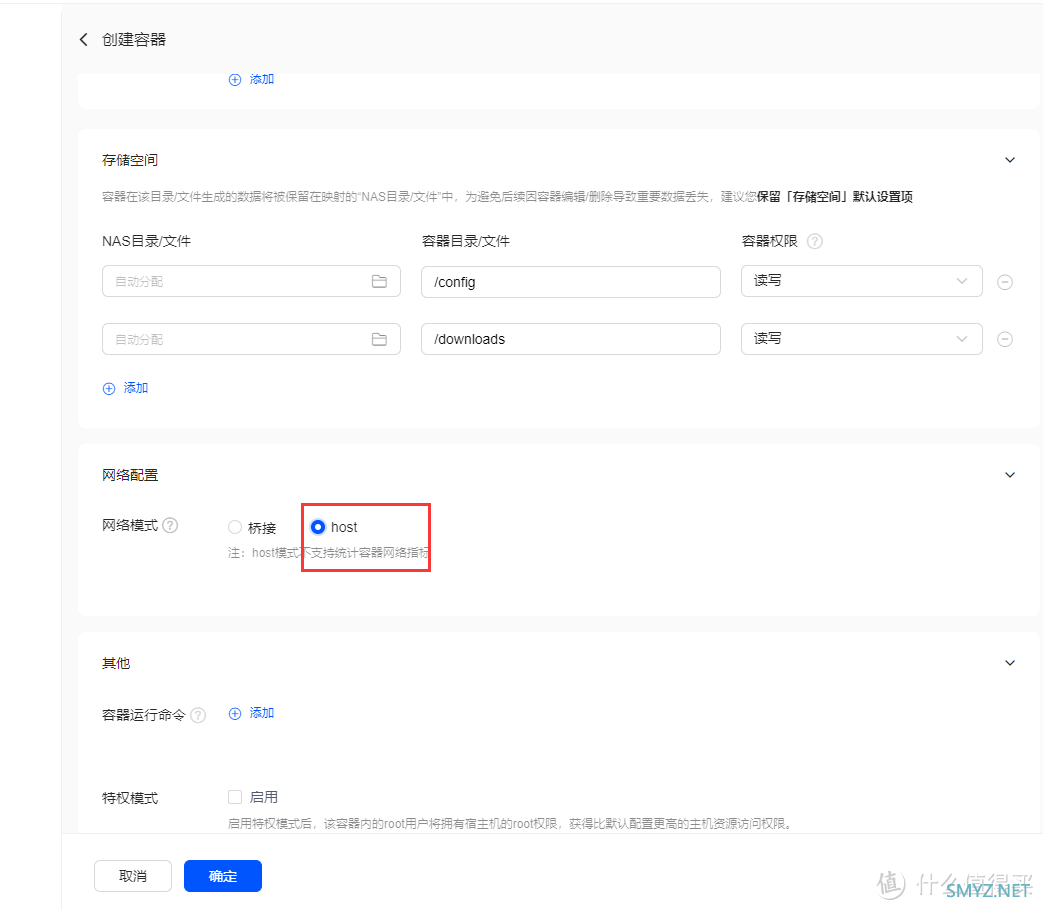Click the 网络配置 section heading
This screenshot has width=1043, height=910.
130,475
